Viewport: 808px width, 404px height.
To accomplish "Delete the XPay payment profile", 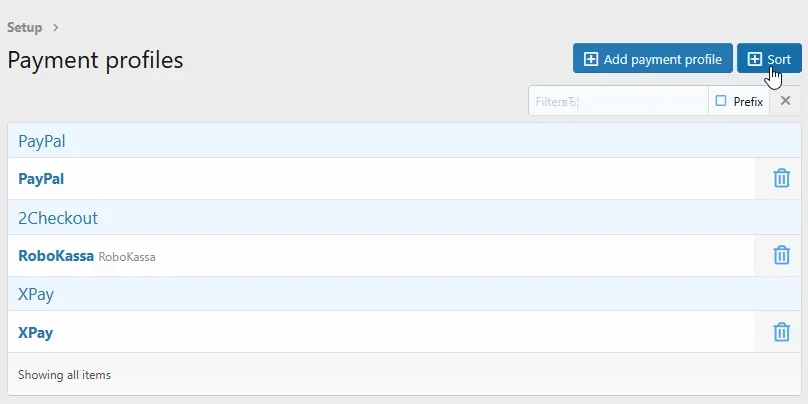I will [781, 333].
